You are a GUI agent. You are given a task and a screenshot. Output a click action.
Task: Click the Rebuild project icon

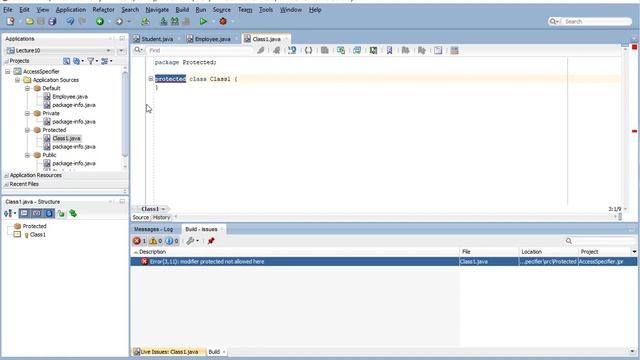point(175,21)
